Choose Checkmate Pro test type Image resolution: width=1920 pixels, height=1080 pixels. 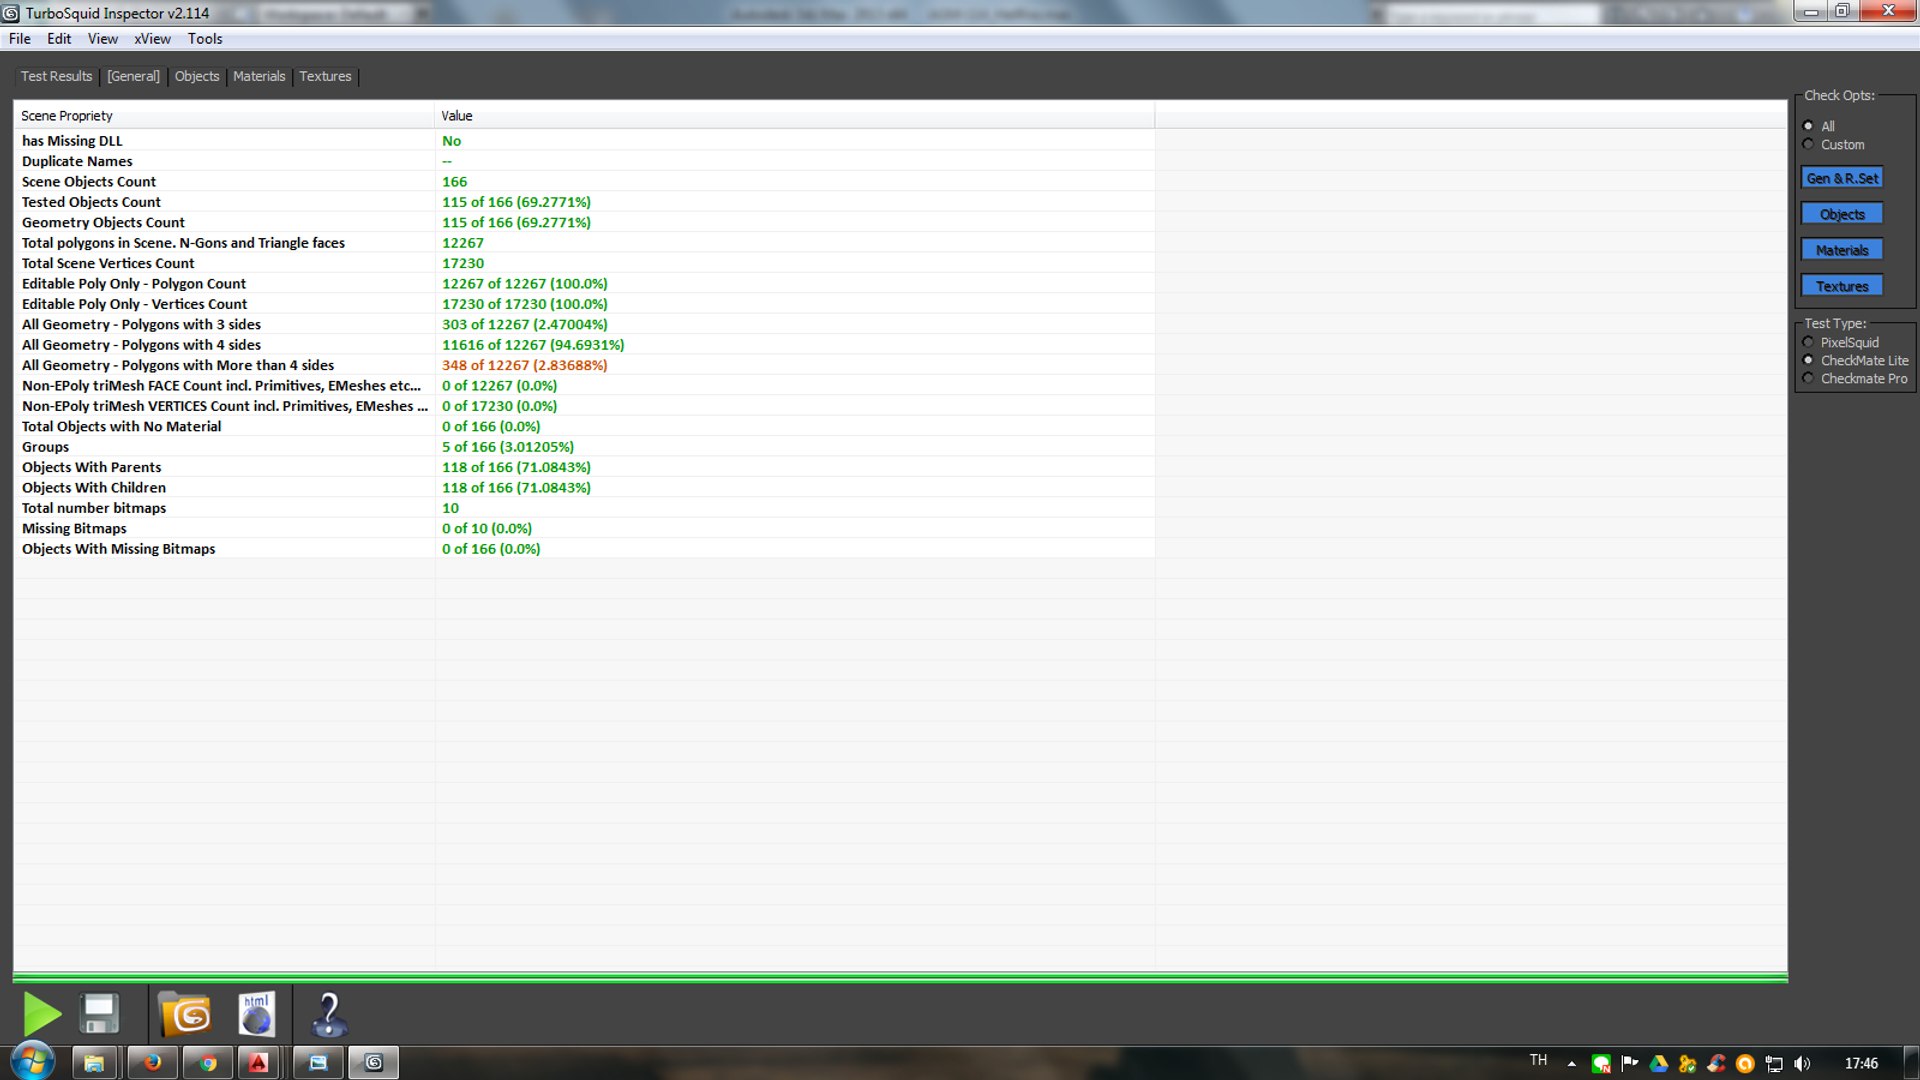[x=1808, y=378]
